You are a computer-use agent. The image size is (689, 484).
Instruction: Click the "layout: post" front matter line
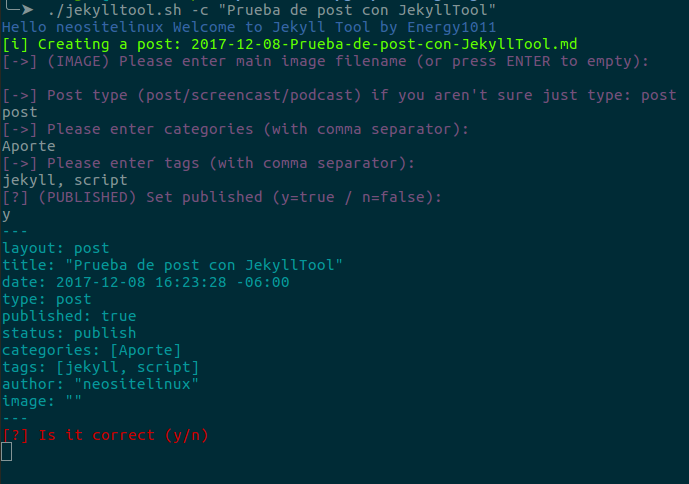click(x=55, y=248)
